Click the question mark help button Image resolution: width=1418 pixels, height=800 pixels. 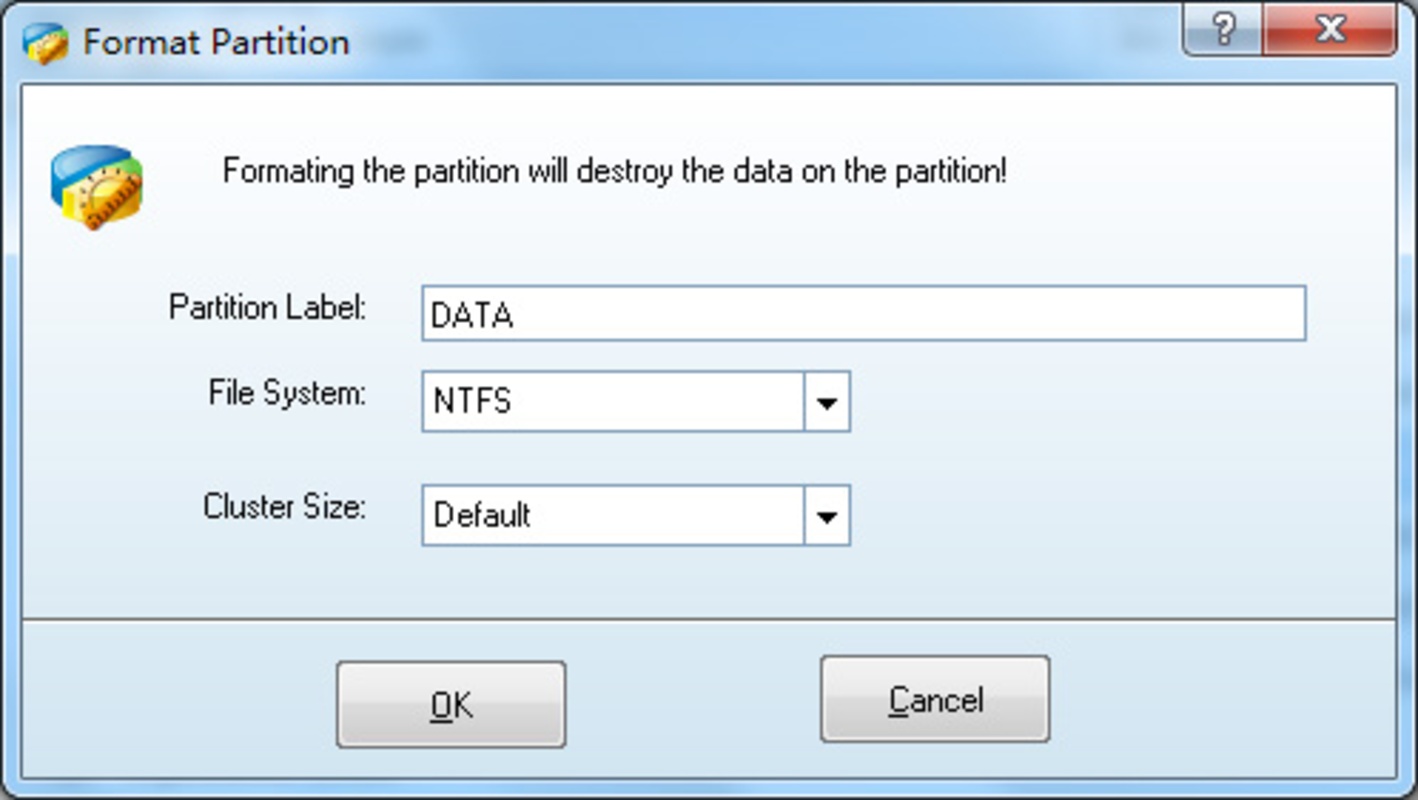[1224, 29]
